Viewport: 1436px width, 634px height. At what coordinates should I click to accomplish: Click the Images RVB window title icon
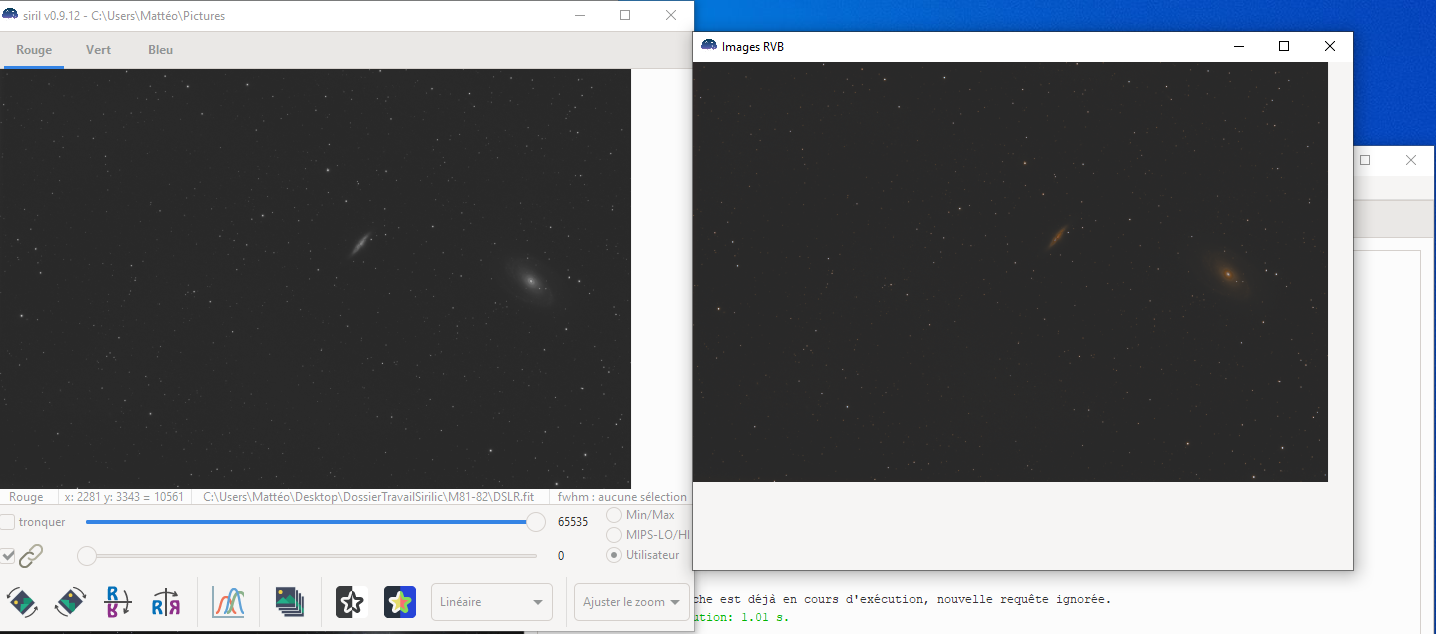coord(709,46)
